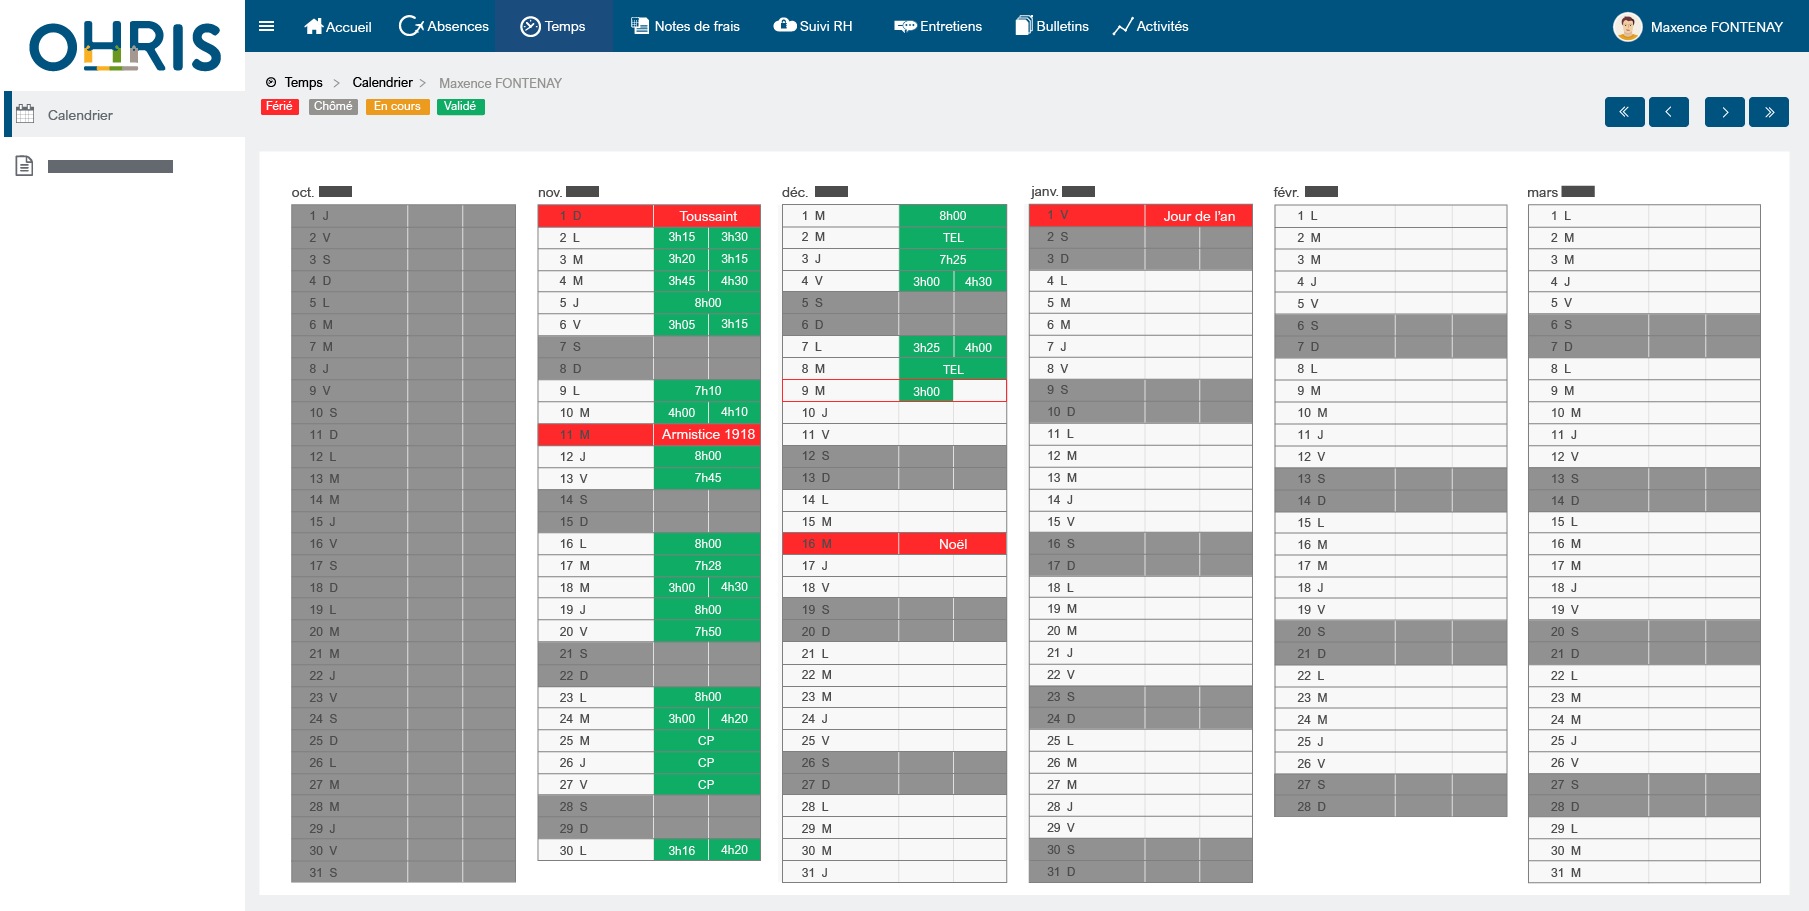
Task: Select the Armistice 1918 holiday cell
Action: (x=707, y=434)
